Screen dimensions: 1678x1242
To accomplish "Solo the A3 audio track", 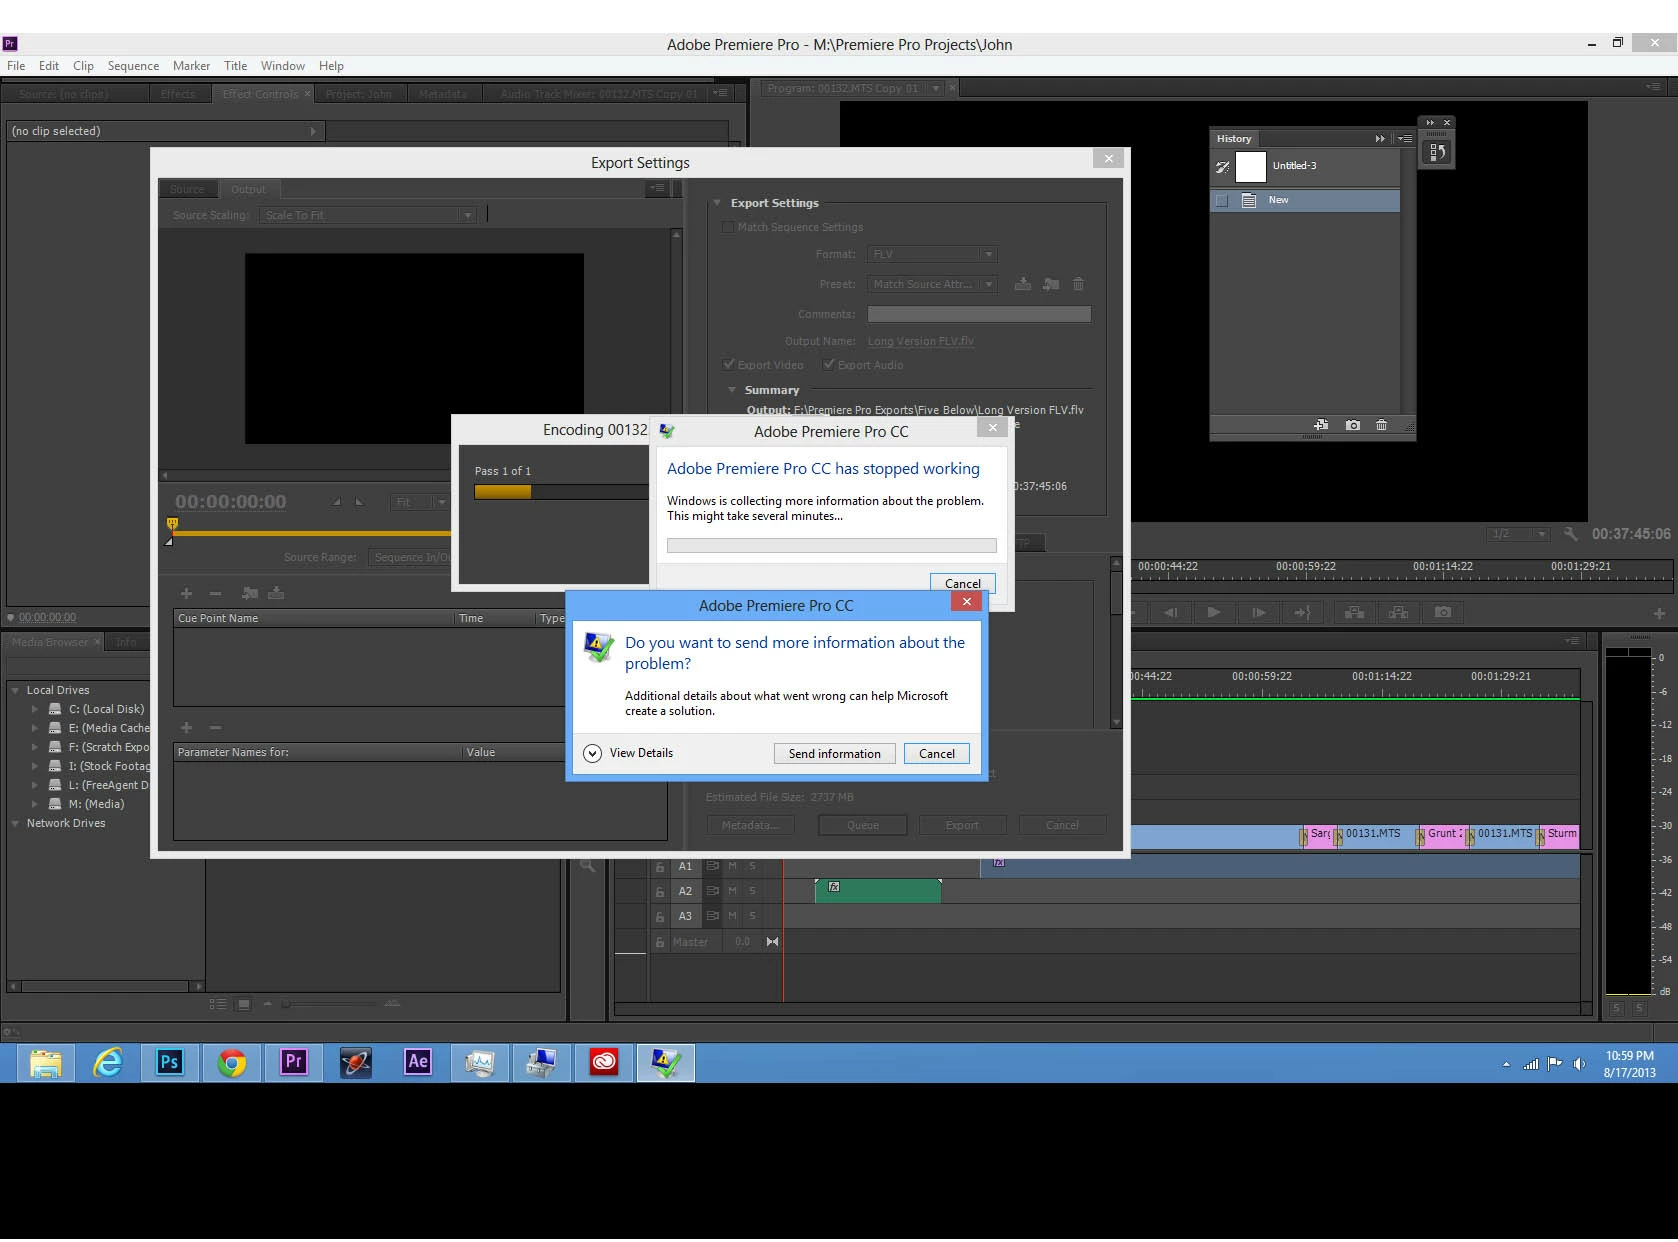I will click(753, 916).
